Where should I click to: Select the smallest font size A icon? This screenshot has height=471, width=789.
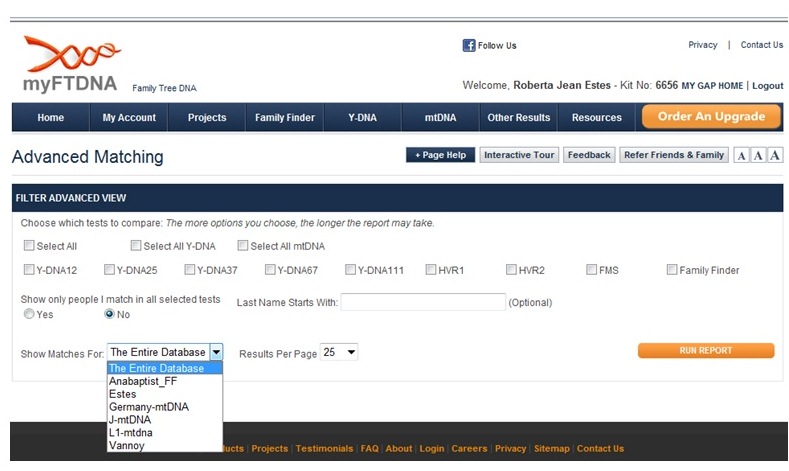(x=741, y=155)
